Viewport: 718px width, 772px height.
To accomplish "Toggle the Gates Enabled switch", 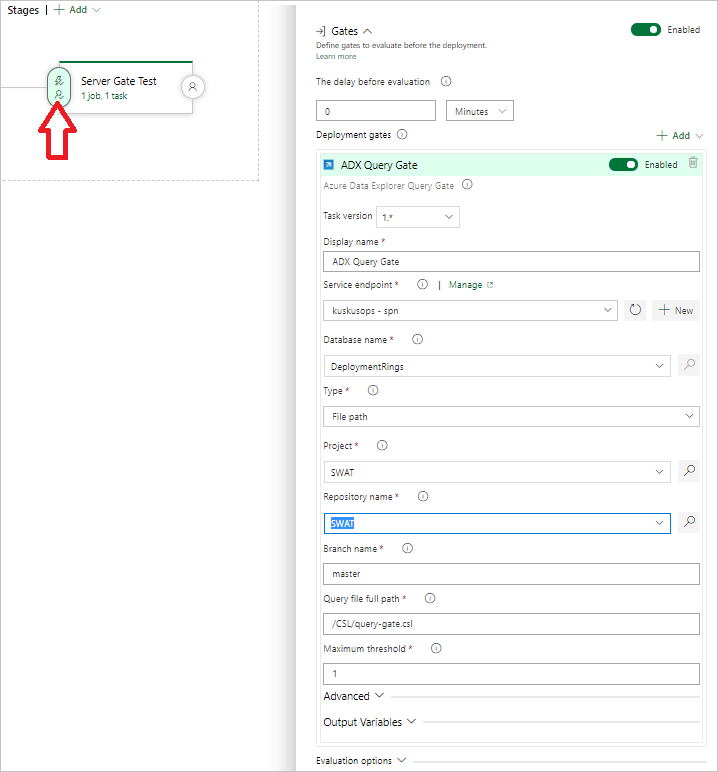I will (x=645, y=30).
